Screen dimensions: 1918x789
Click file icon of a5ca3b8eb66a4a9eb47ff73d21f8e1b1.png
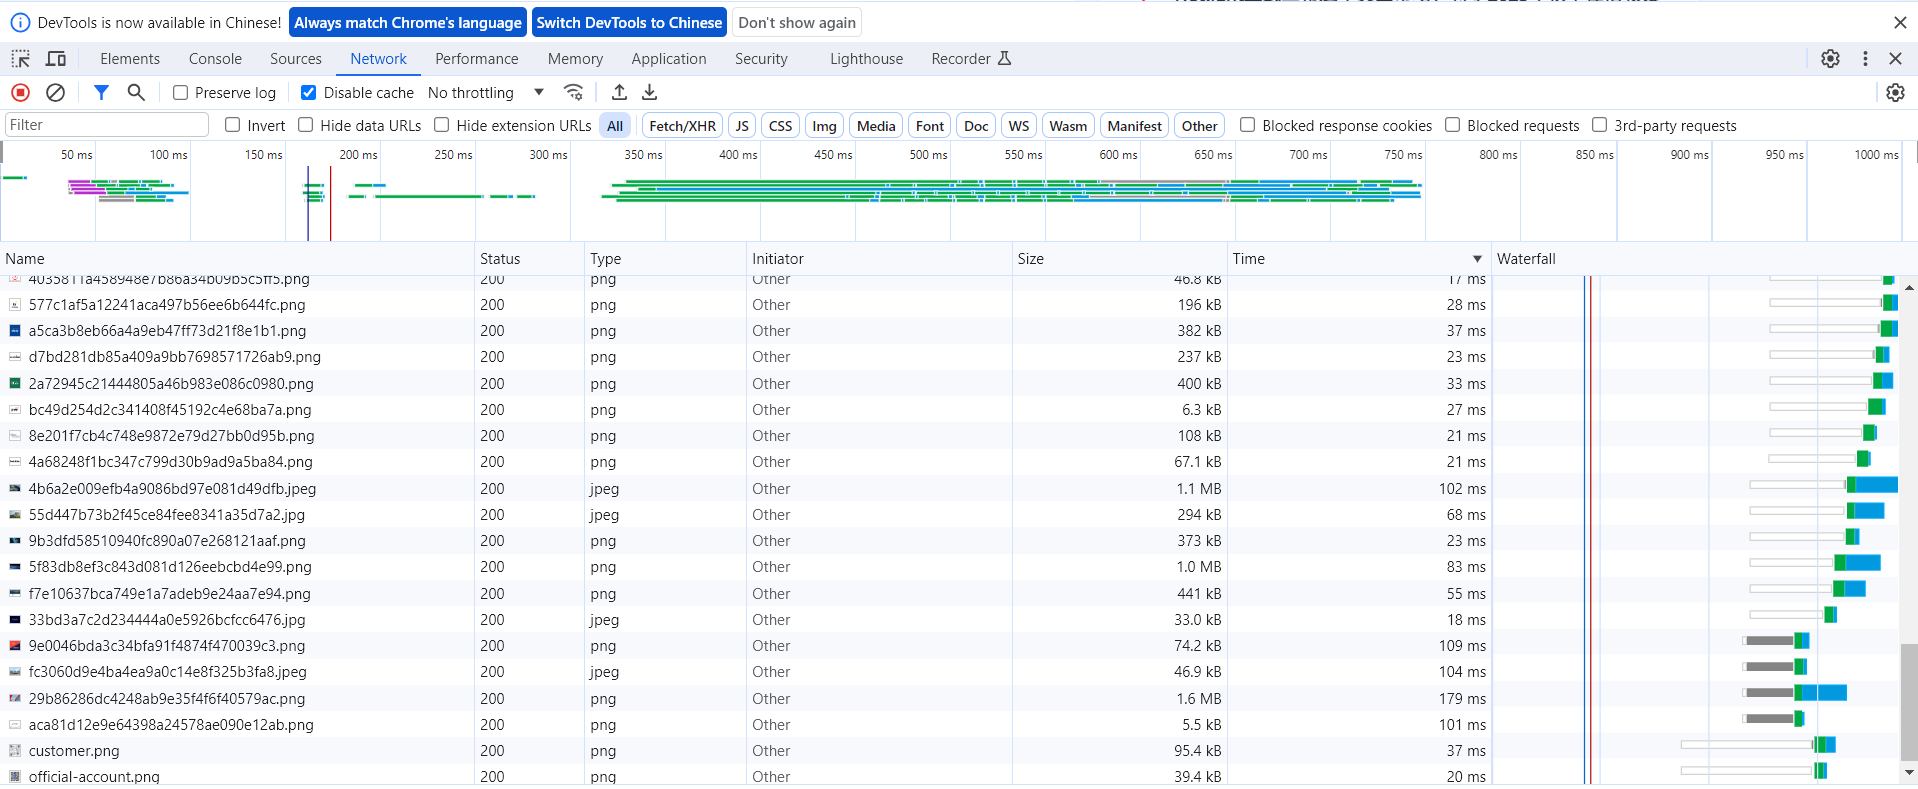[15, 331]
